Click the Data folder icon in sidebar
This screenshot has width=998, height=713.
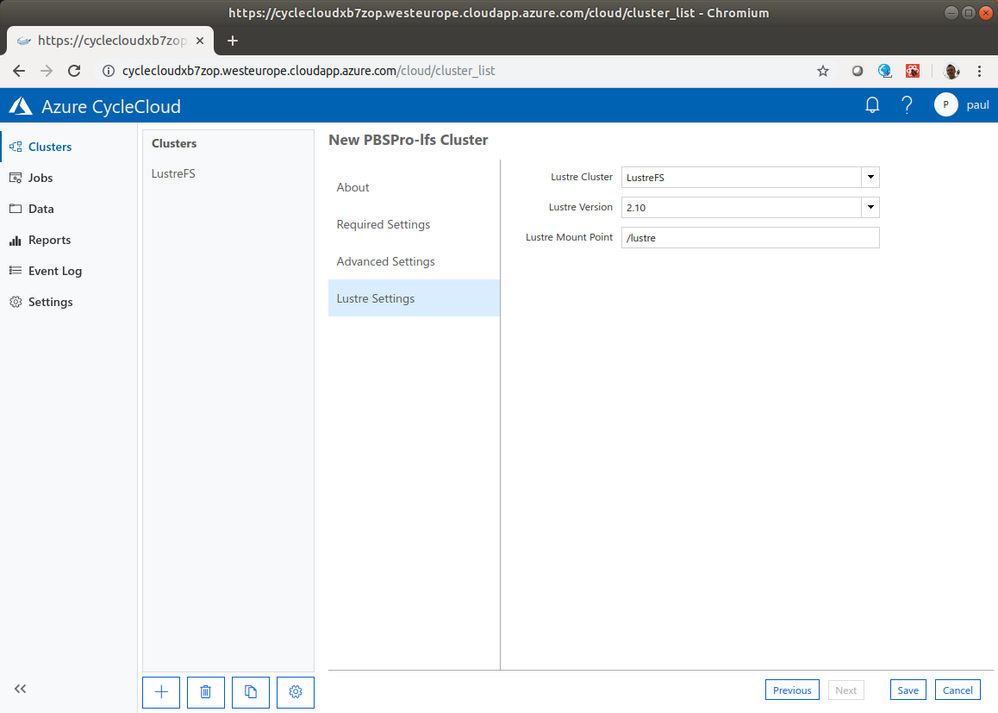point(15,209)
